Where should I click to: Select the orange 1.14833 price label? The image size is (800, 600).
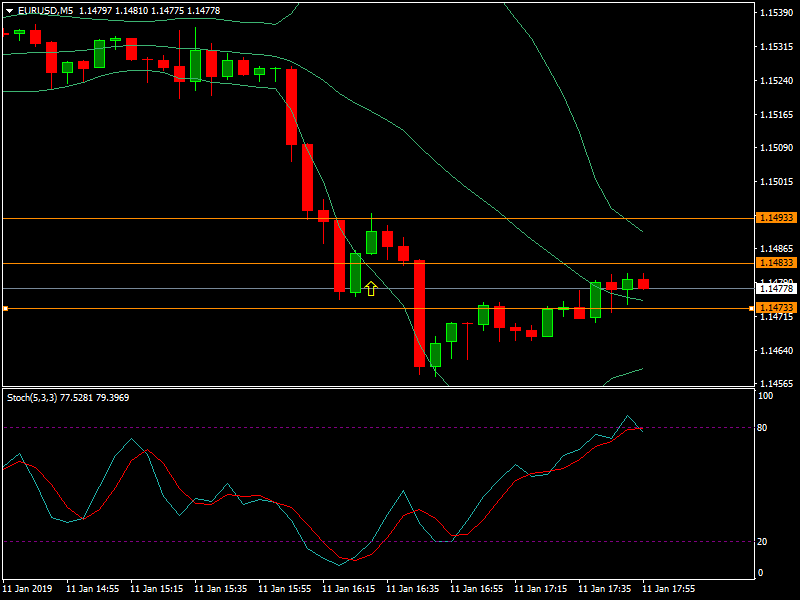click(x=776, y=263)
